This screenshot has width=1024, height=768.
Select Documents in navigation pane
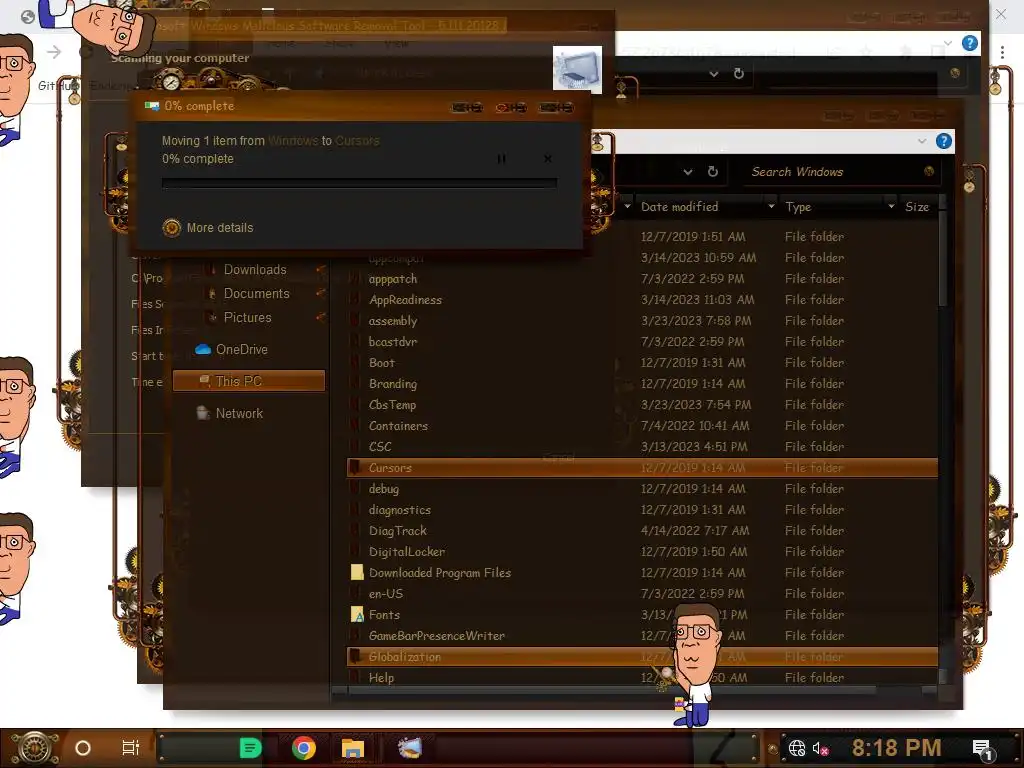click(256, 294)
